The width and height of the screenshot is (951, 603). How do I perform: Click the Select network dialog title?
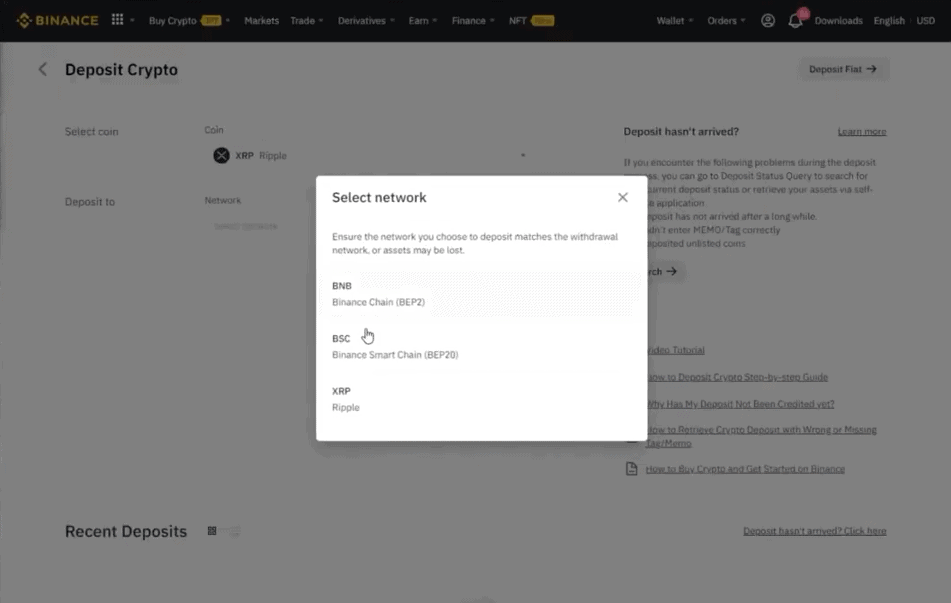tap(379, 197)
